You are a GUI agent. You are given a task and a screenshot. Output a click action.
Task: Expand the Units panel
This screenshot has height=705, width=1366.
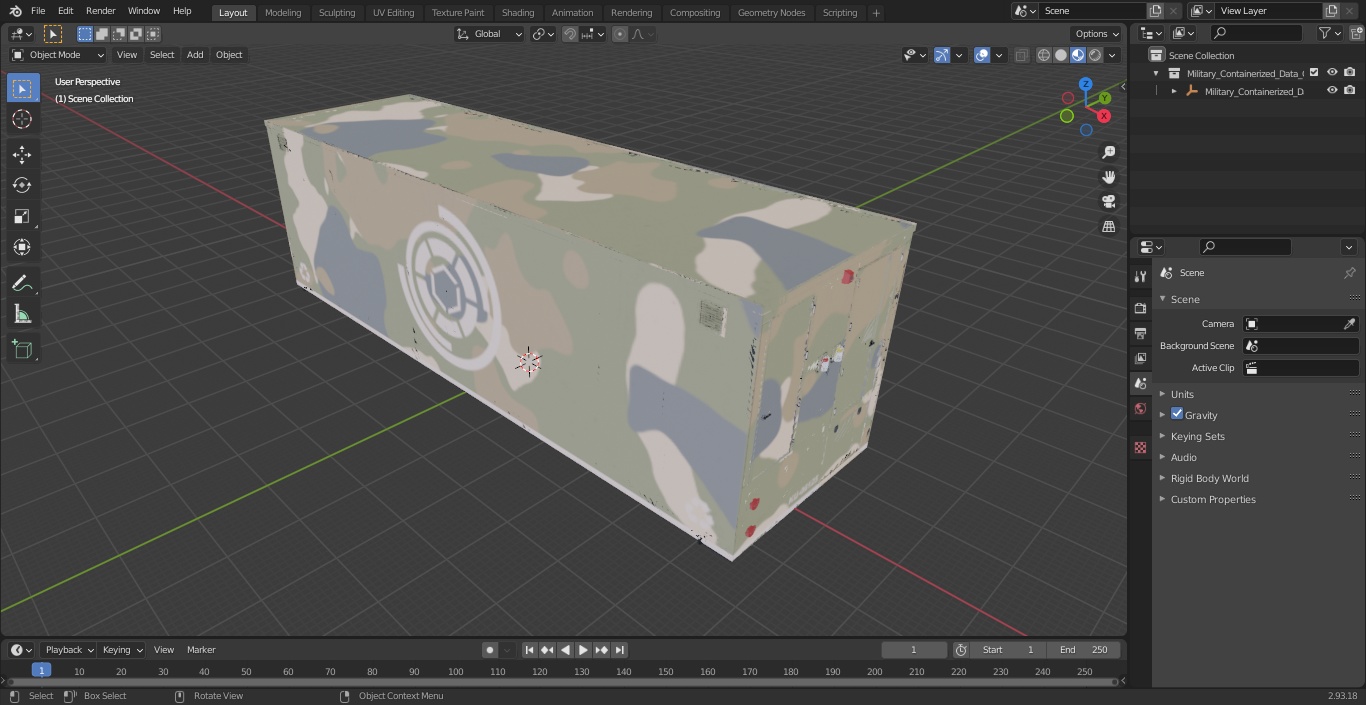pos(1182,394)
